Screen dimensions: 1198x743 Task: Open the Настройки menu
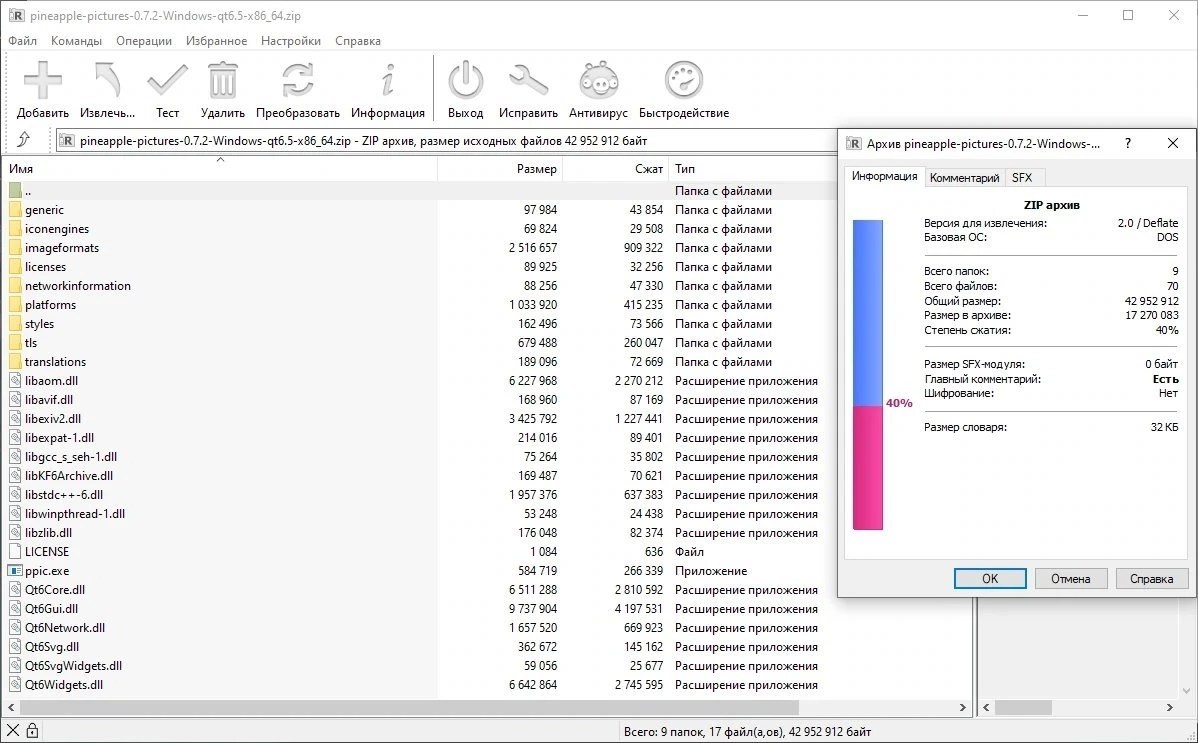tap(291, 41)
